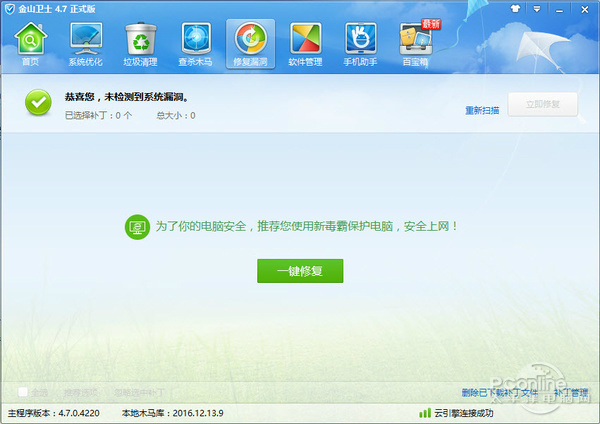The image size is (600, 424).
Task: Click the Kingsoft shield logo in title bar
Action: [x=10, y=9]
